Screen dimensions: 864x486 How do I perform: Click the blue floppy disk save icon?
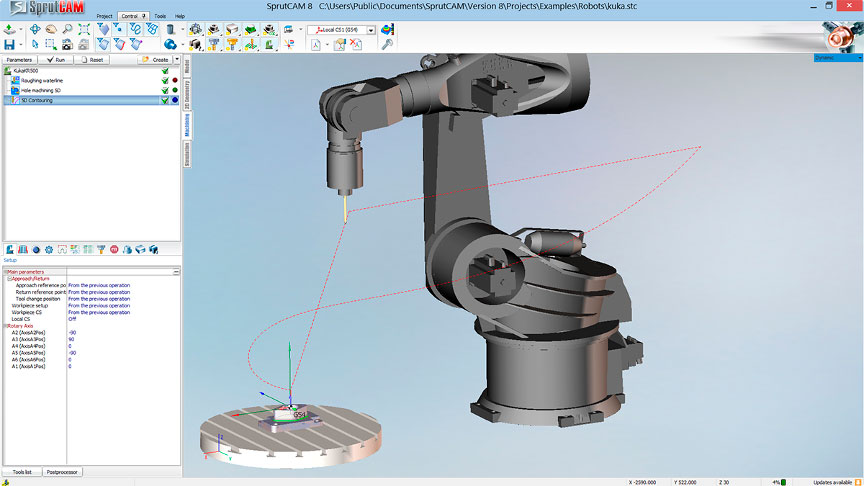coord(9,45)
